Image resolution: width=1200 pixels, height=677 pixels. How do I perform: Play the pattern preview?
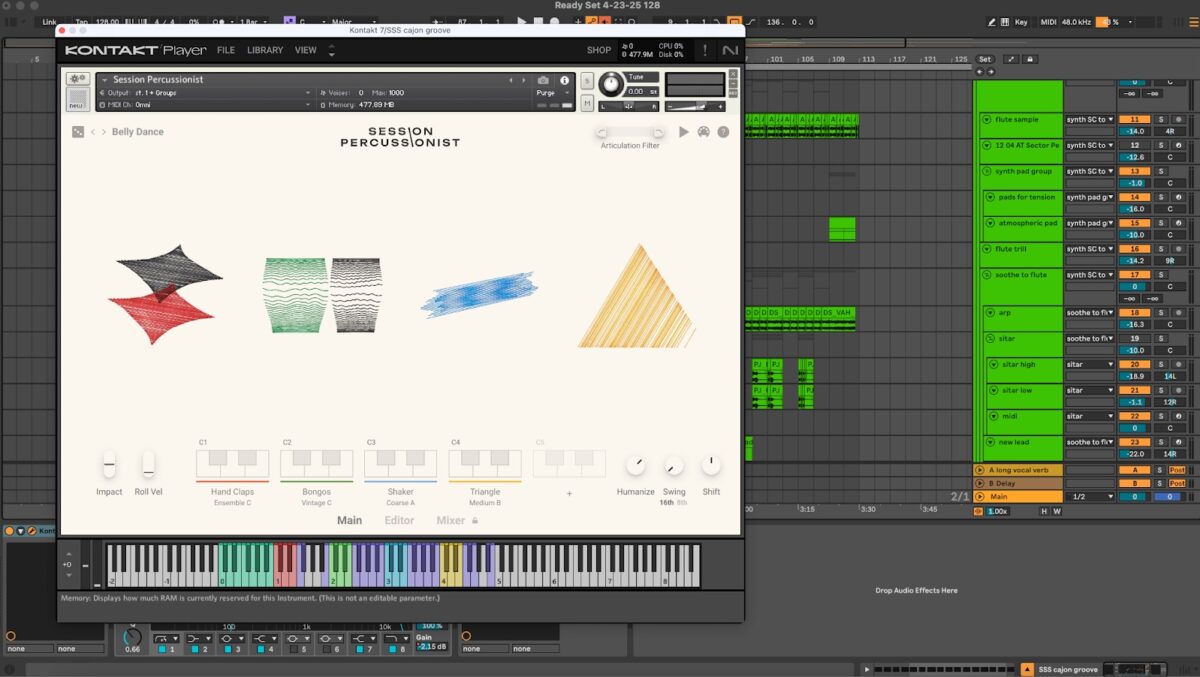click(x=684, y=132)
